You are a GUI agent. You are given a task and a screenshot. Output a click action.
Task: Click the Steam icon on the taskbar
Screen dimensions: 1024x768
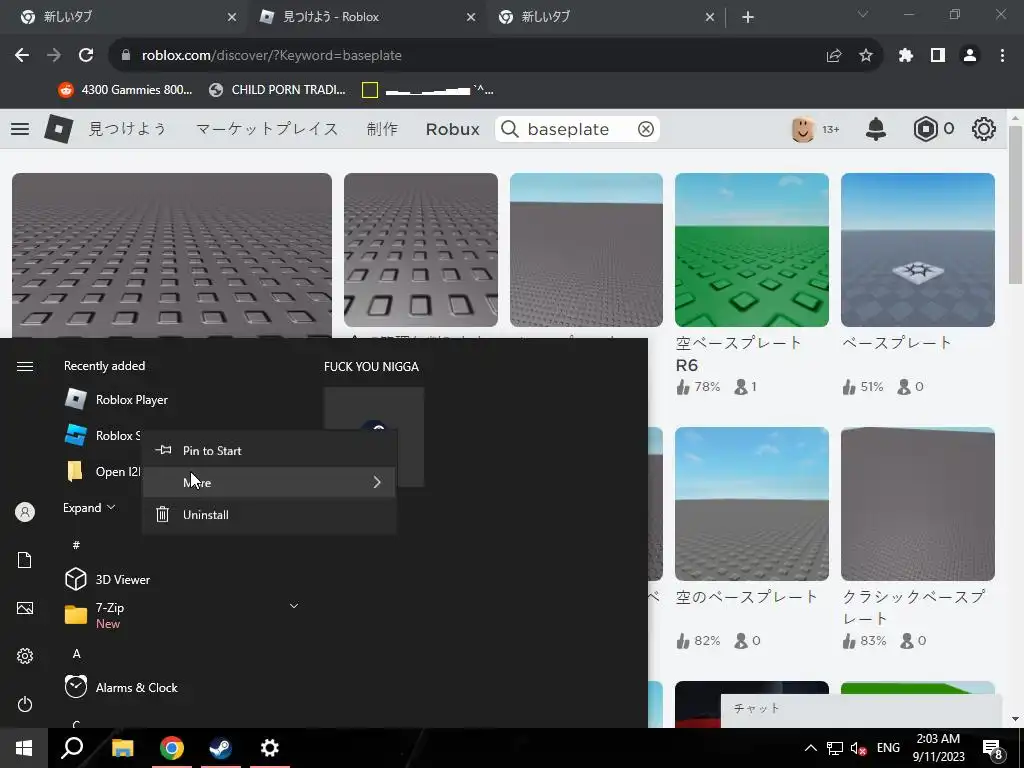coord(221,748)
